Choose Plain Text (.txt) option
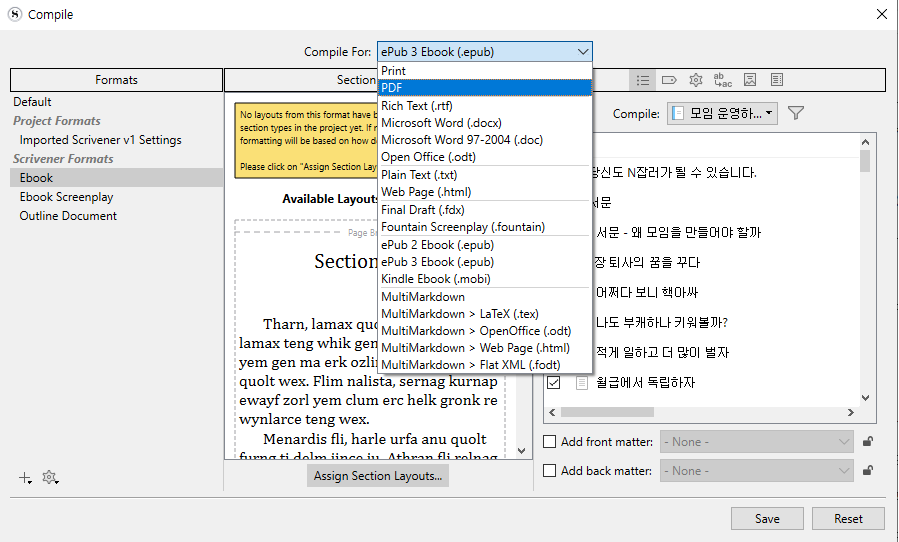This screenshot has height=542, width=899. pos(484,175)
